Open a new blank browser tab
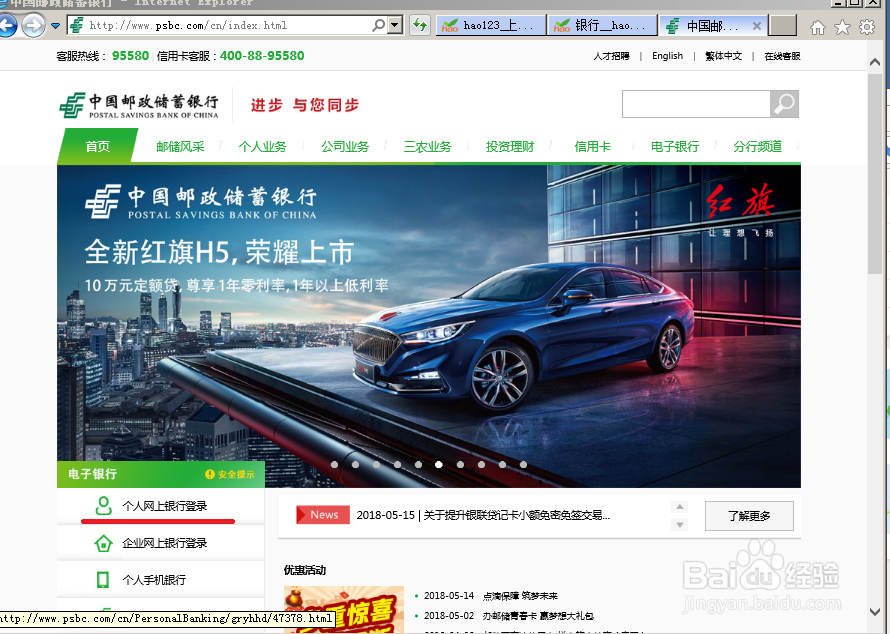Image resolution: width=890 pixels, height=634 pixels. (783, 26)
